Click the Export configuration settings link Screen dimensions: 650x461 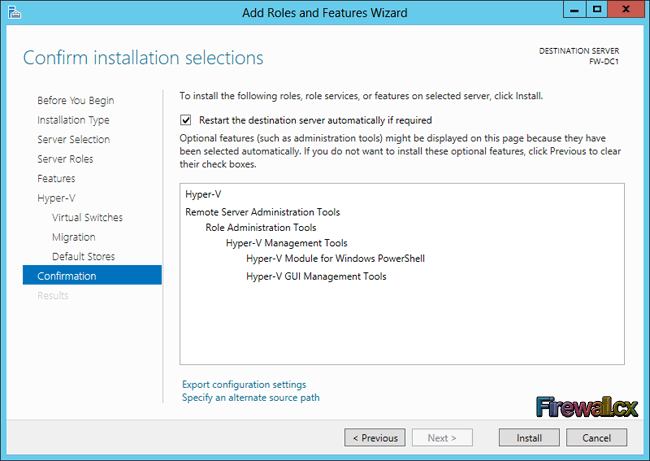coord(244,384)
